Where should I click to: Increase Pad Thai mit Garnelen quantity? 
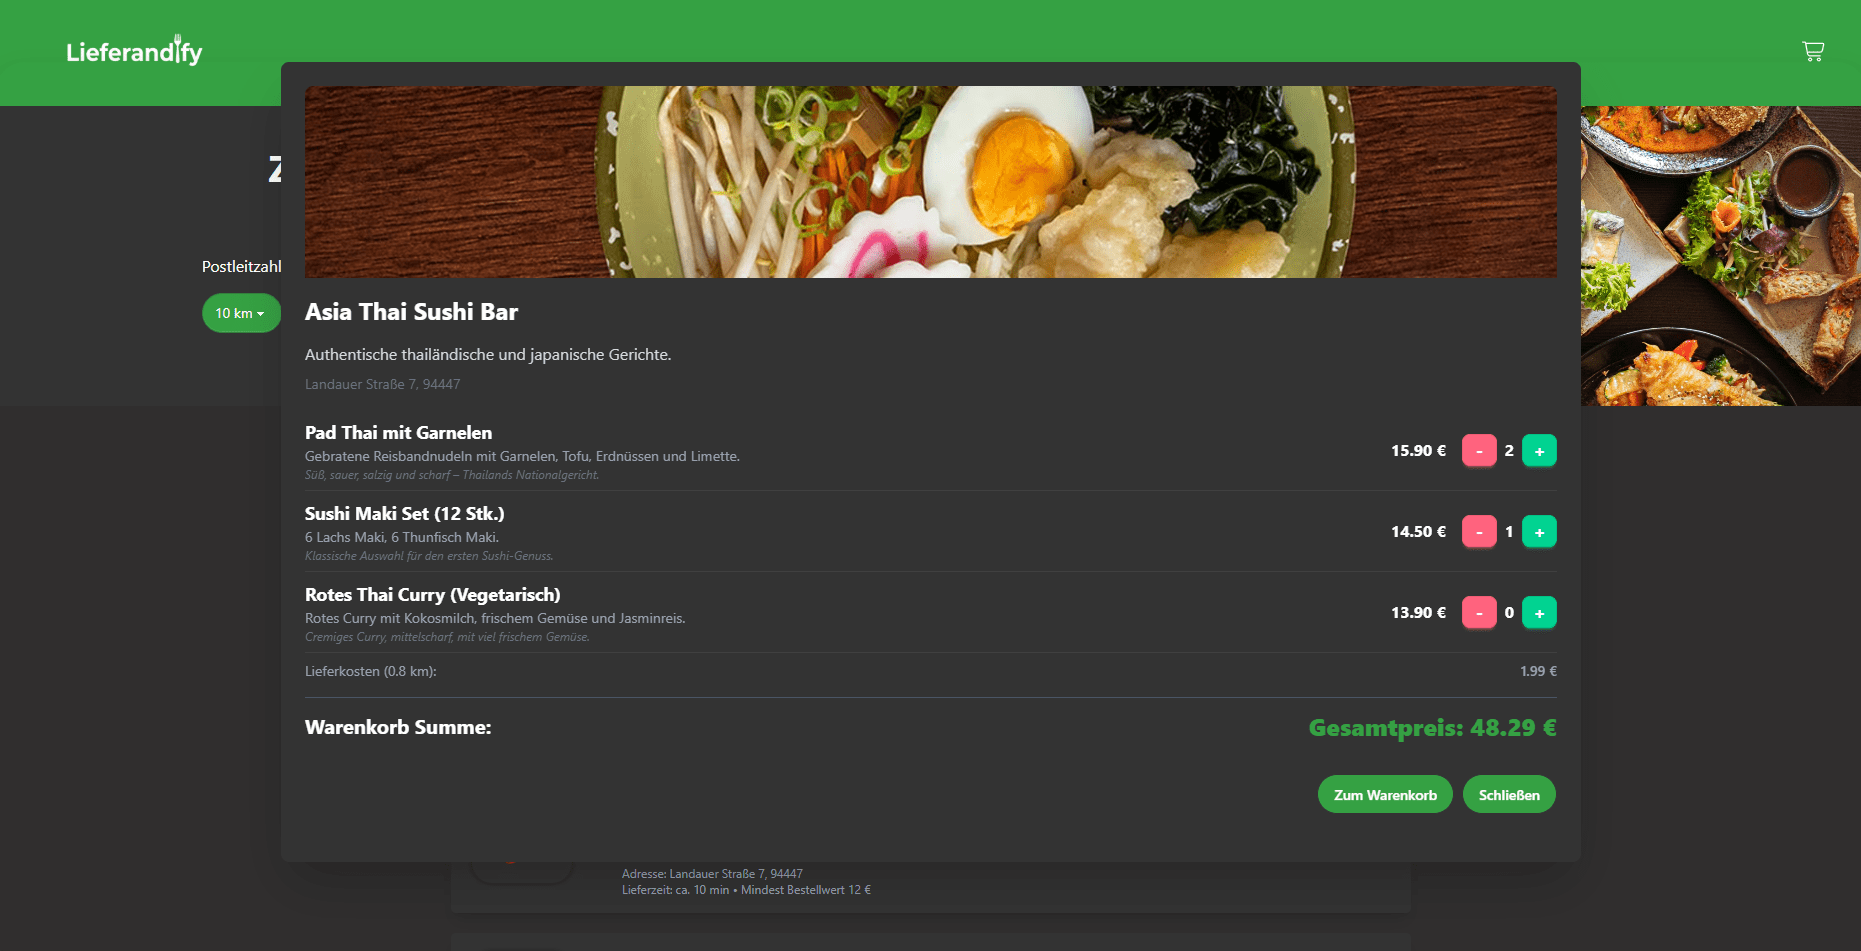[x=1538, y=451]
